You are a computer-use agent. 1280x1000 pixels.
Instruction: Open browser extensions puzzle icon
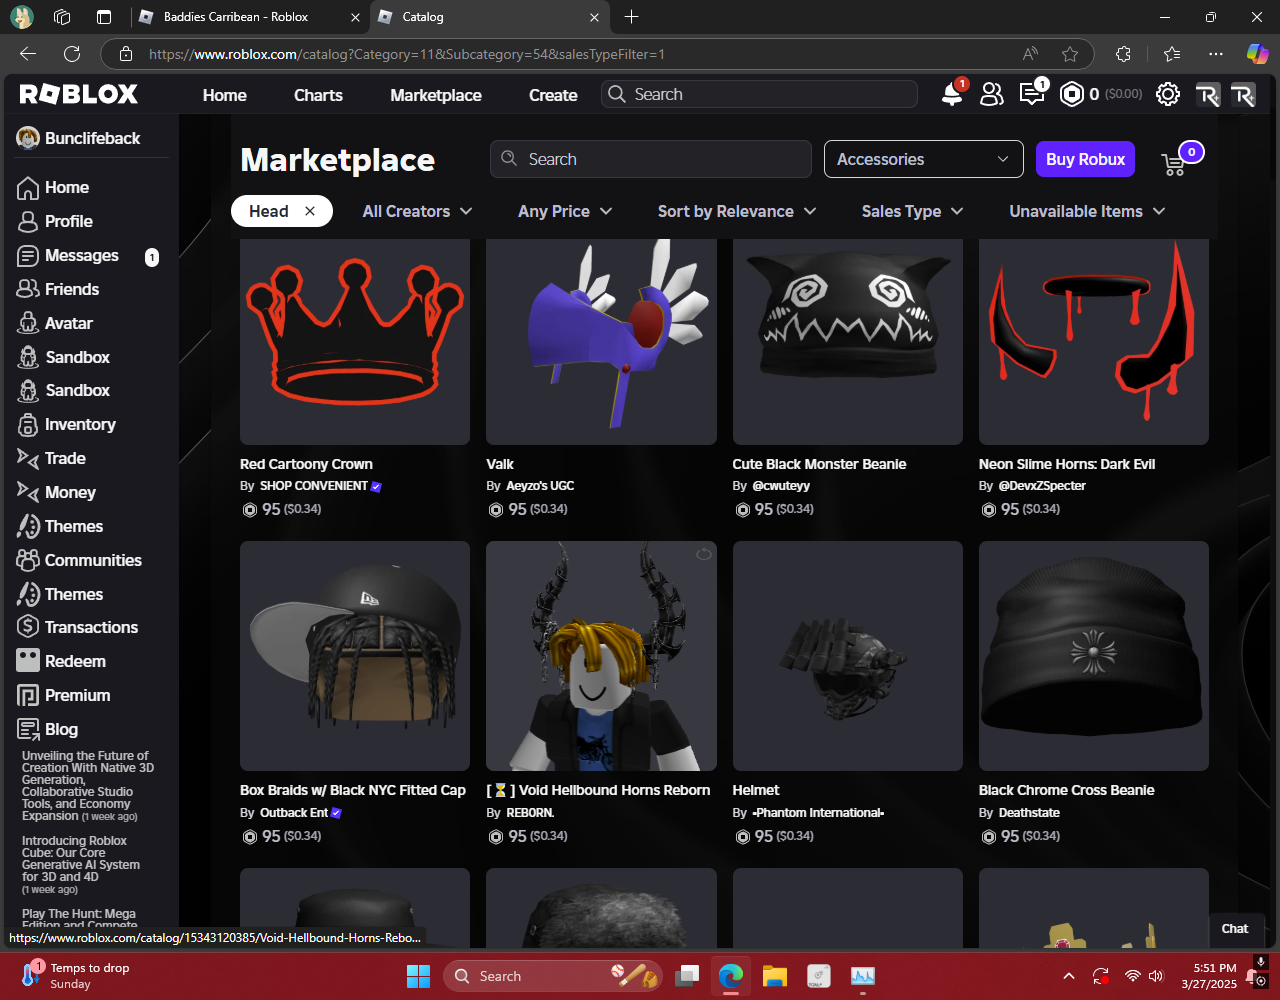tap(1123, 54)
